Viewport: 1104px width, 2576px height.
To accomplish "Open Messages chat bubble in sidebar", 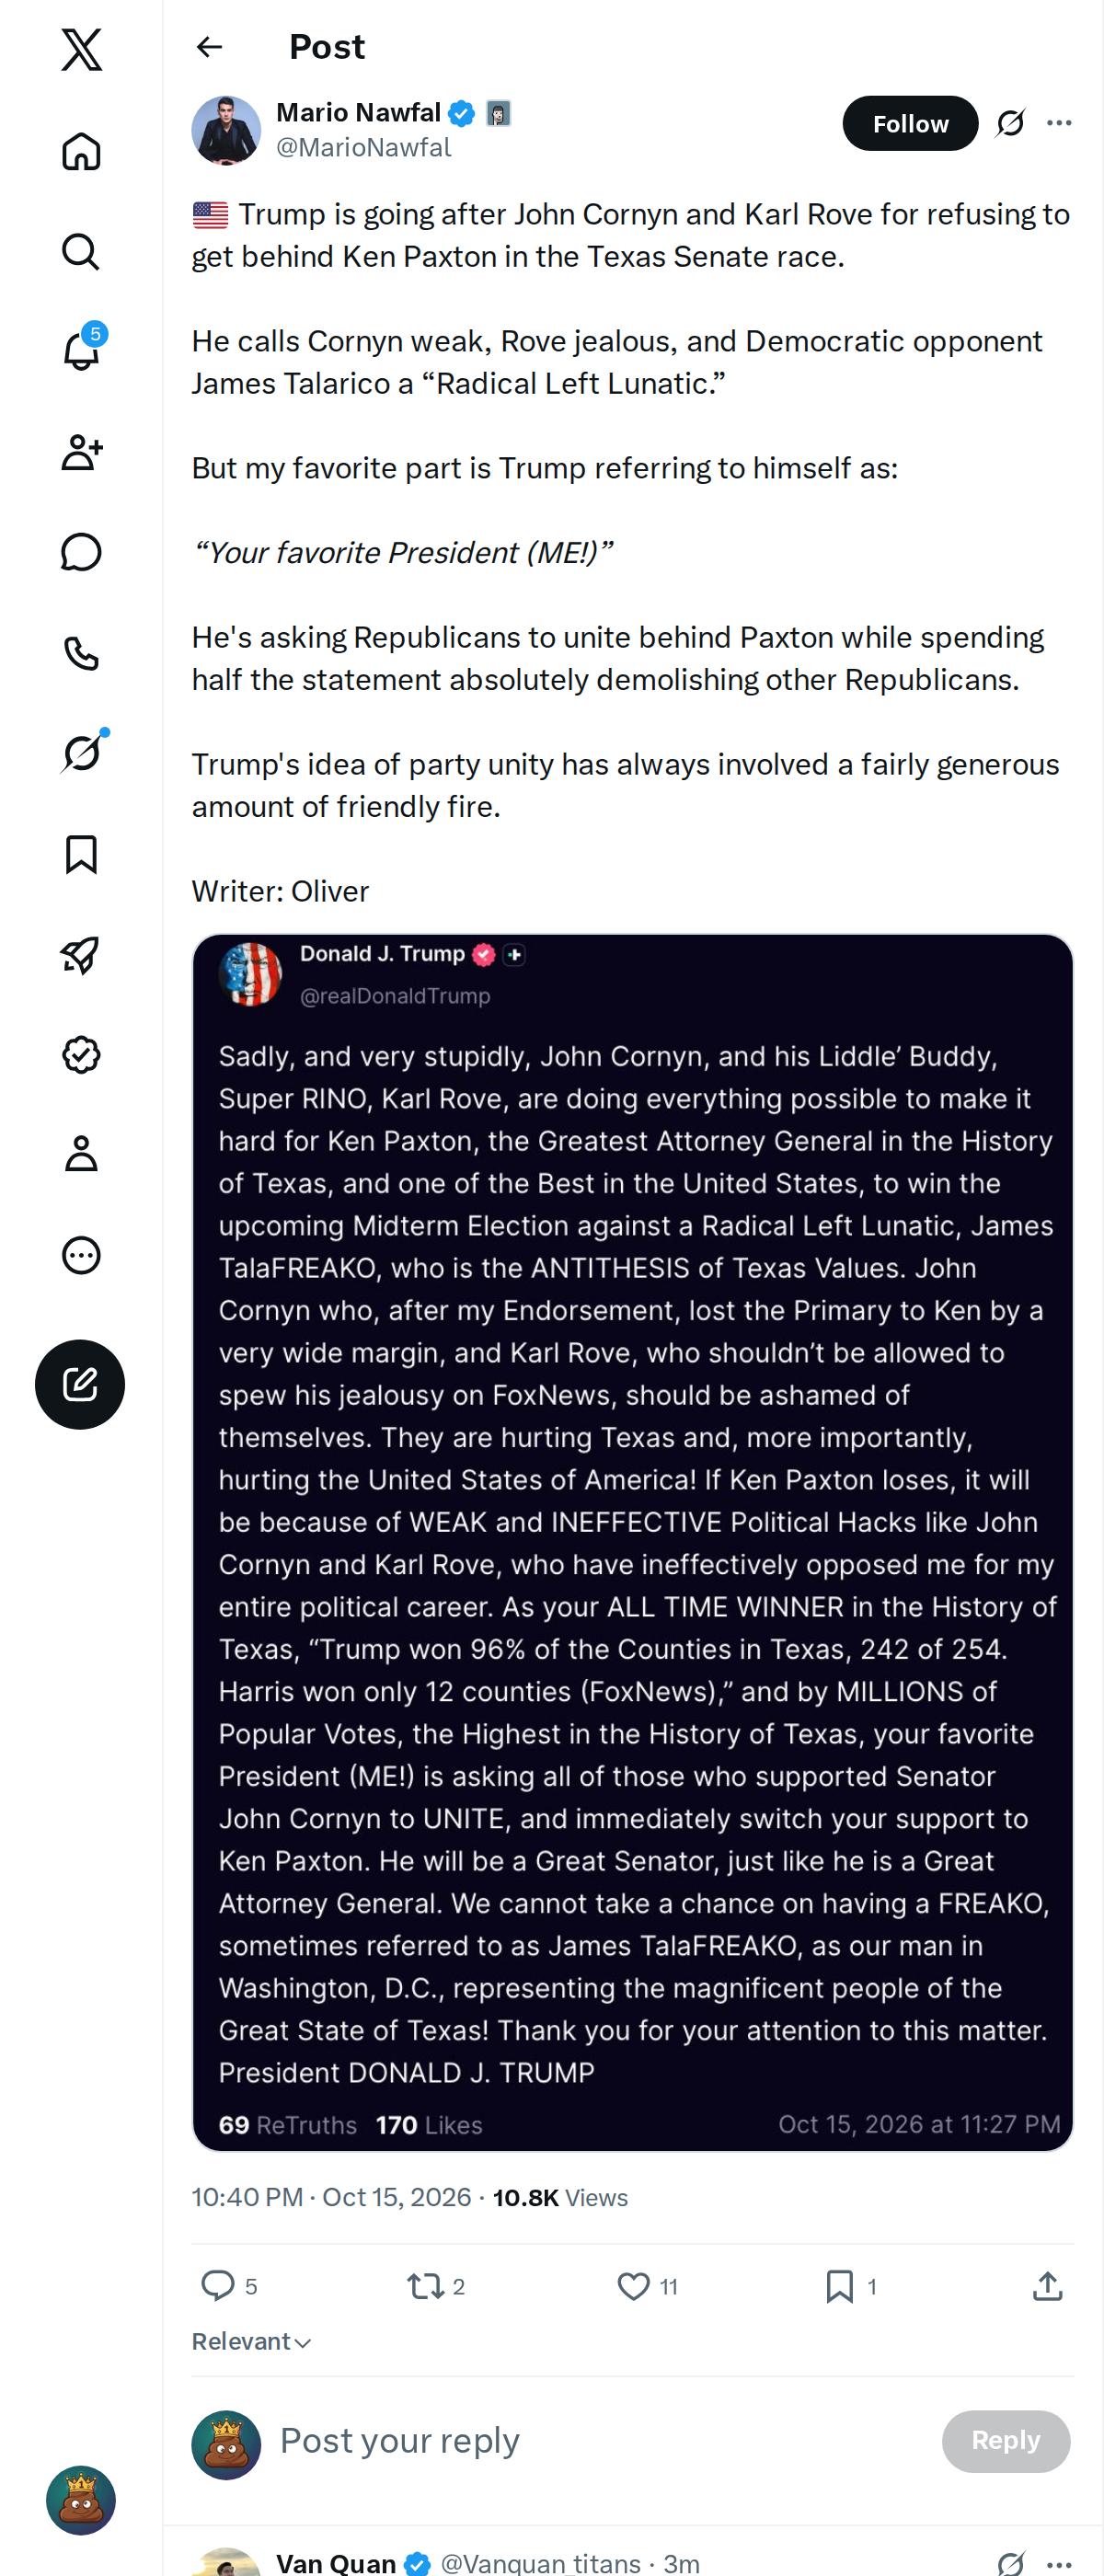I will 81,552.
